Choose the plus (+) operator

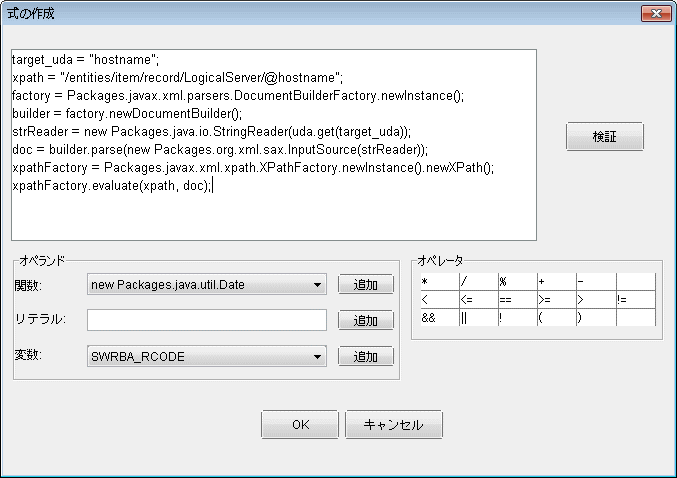[557, 282]
